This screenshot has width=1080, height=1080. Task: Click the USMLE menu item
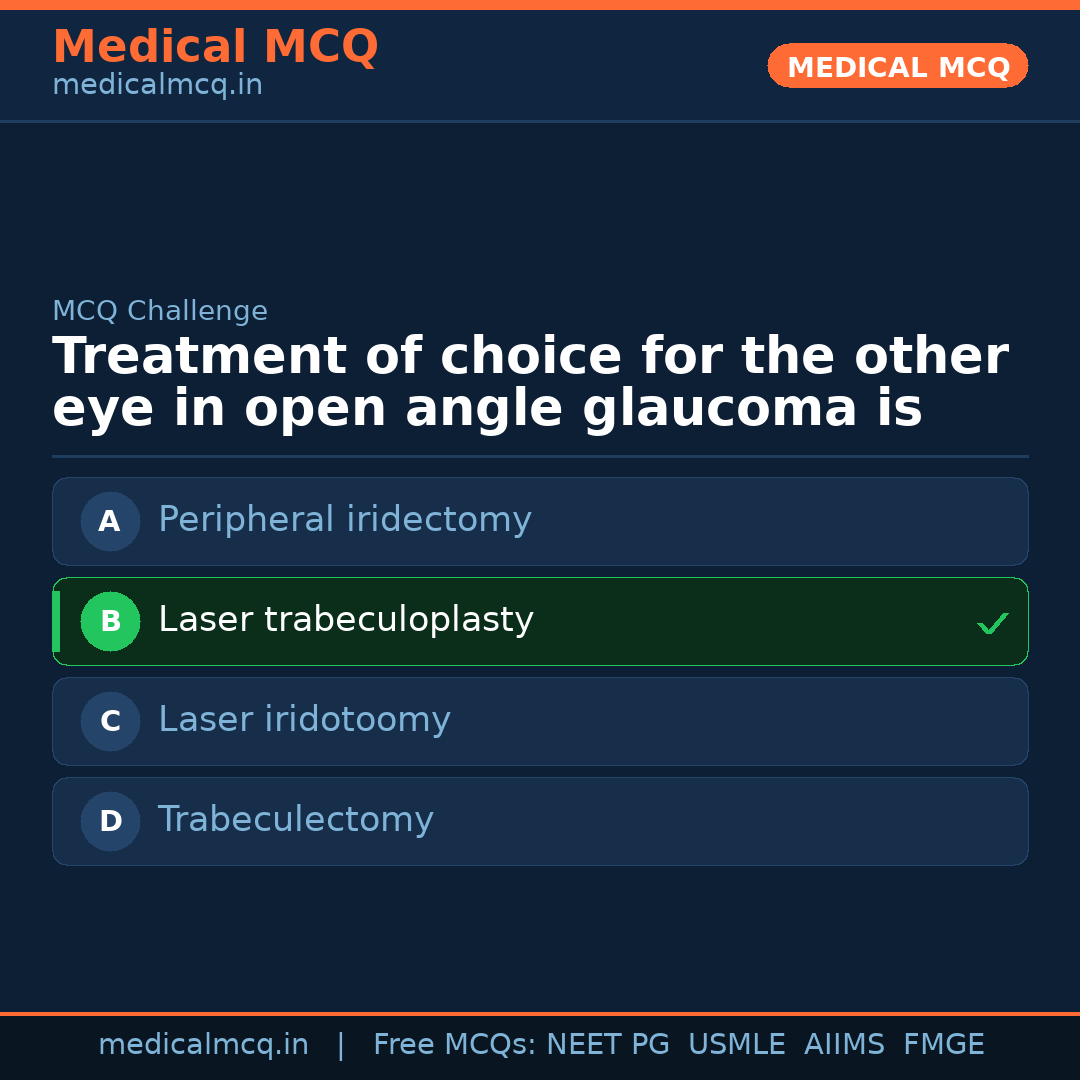[737, 1044]
